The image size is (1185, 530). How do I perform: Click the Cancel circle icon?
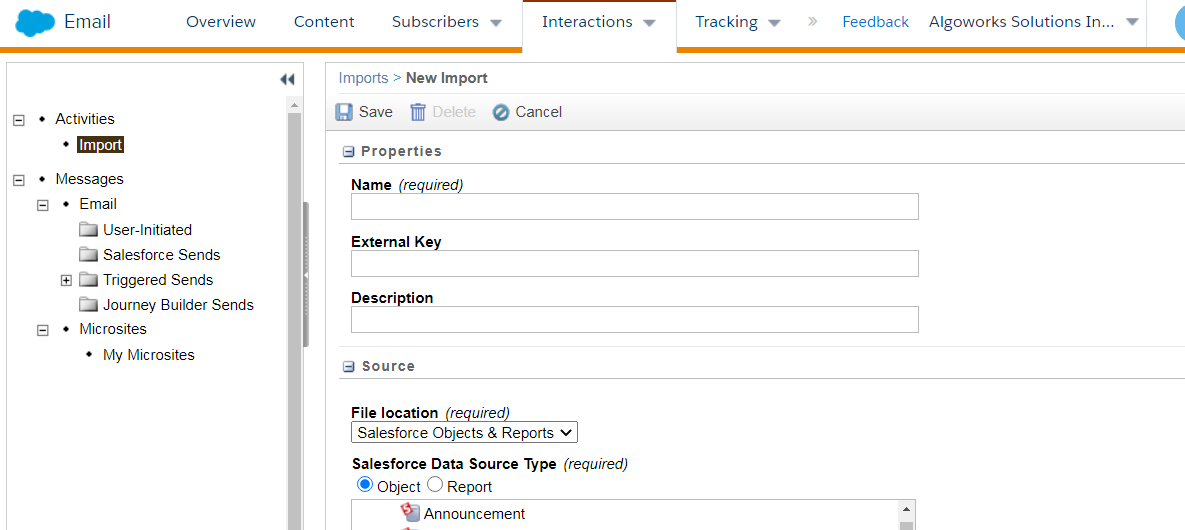[501, 112]
